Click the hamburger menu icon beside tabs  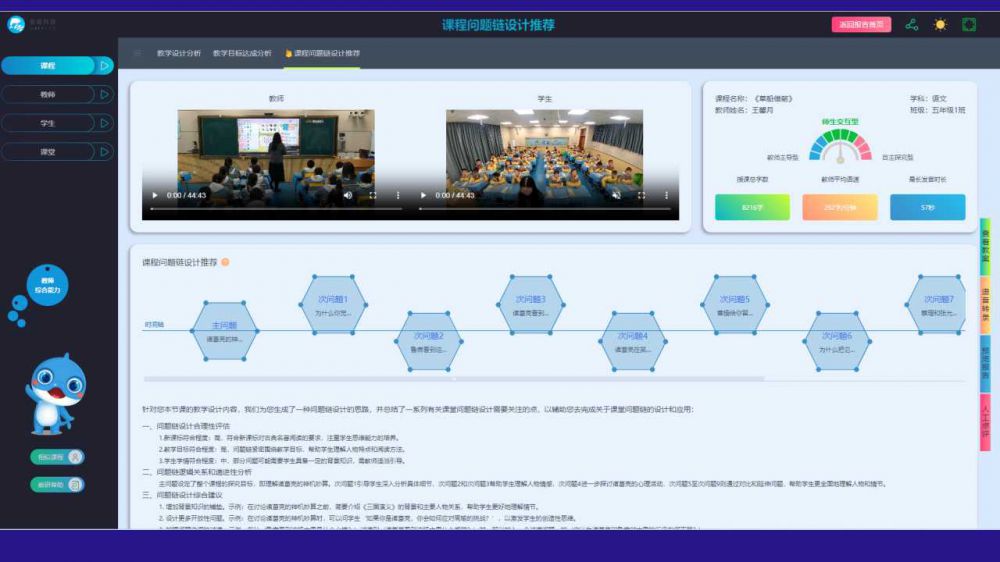point(137,53)
